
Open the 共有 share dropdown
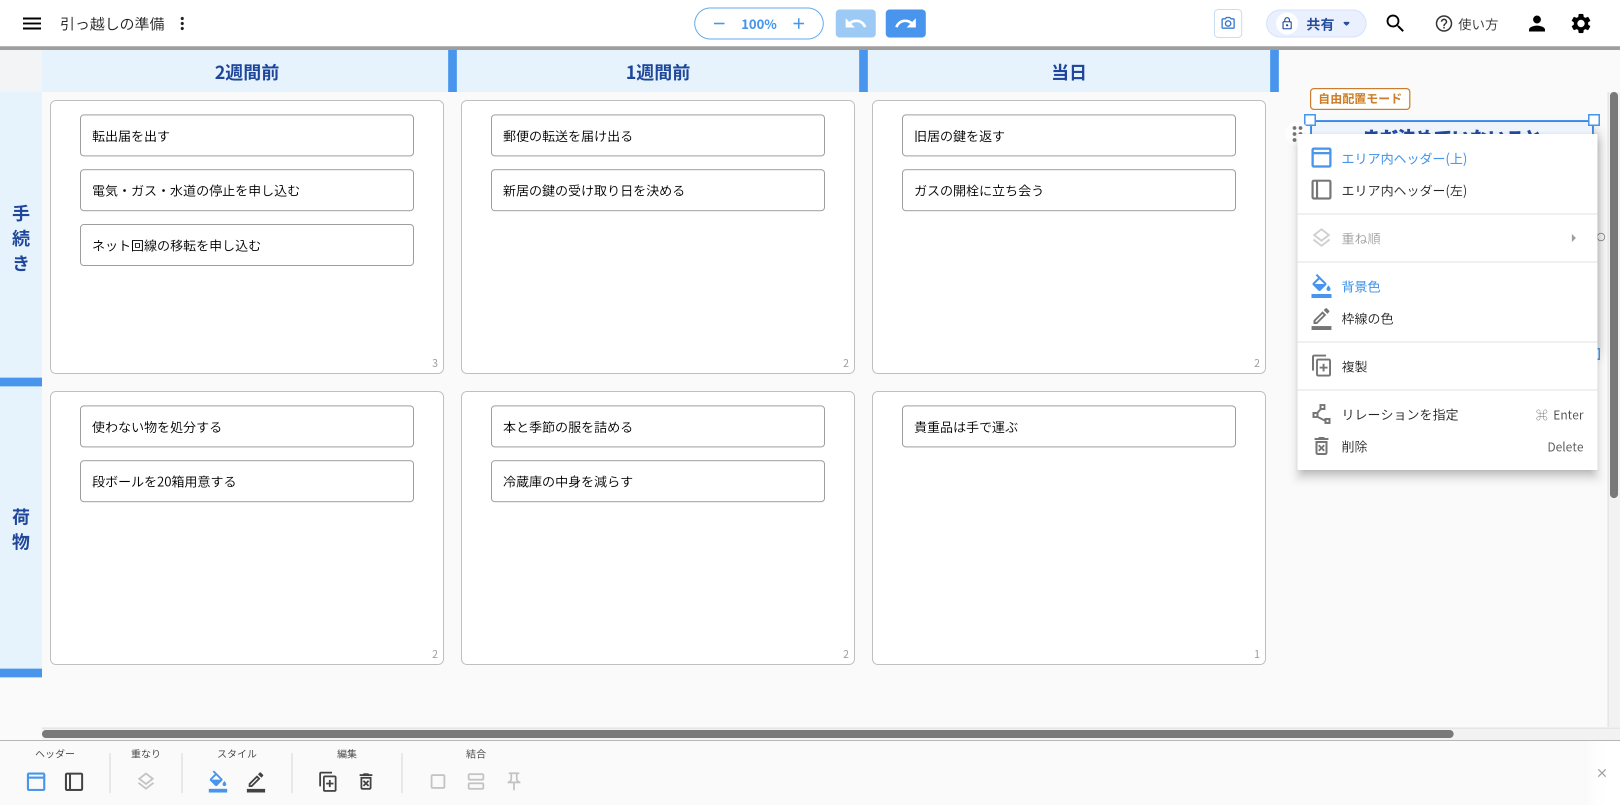click(1316, 24)
